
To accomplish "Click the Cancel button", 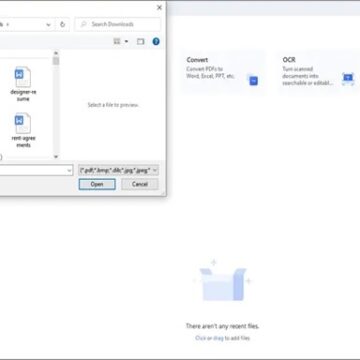I will click(x=140, y=184).
